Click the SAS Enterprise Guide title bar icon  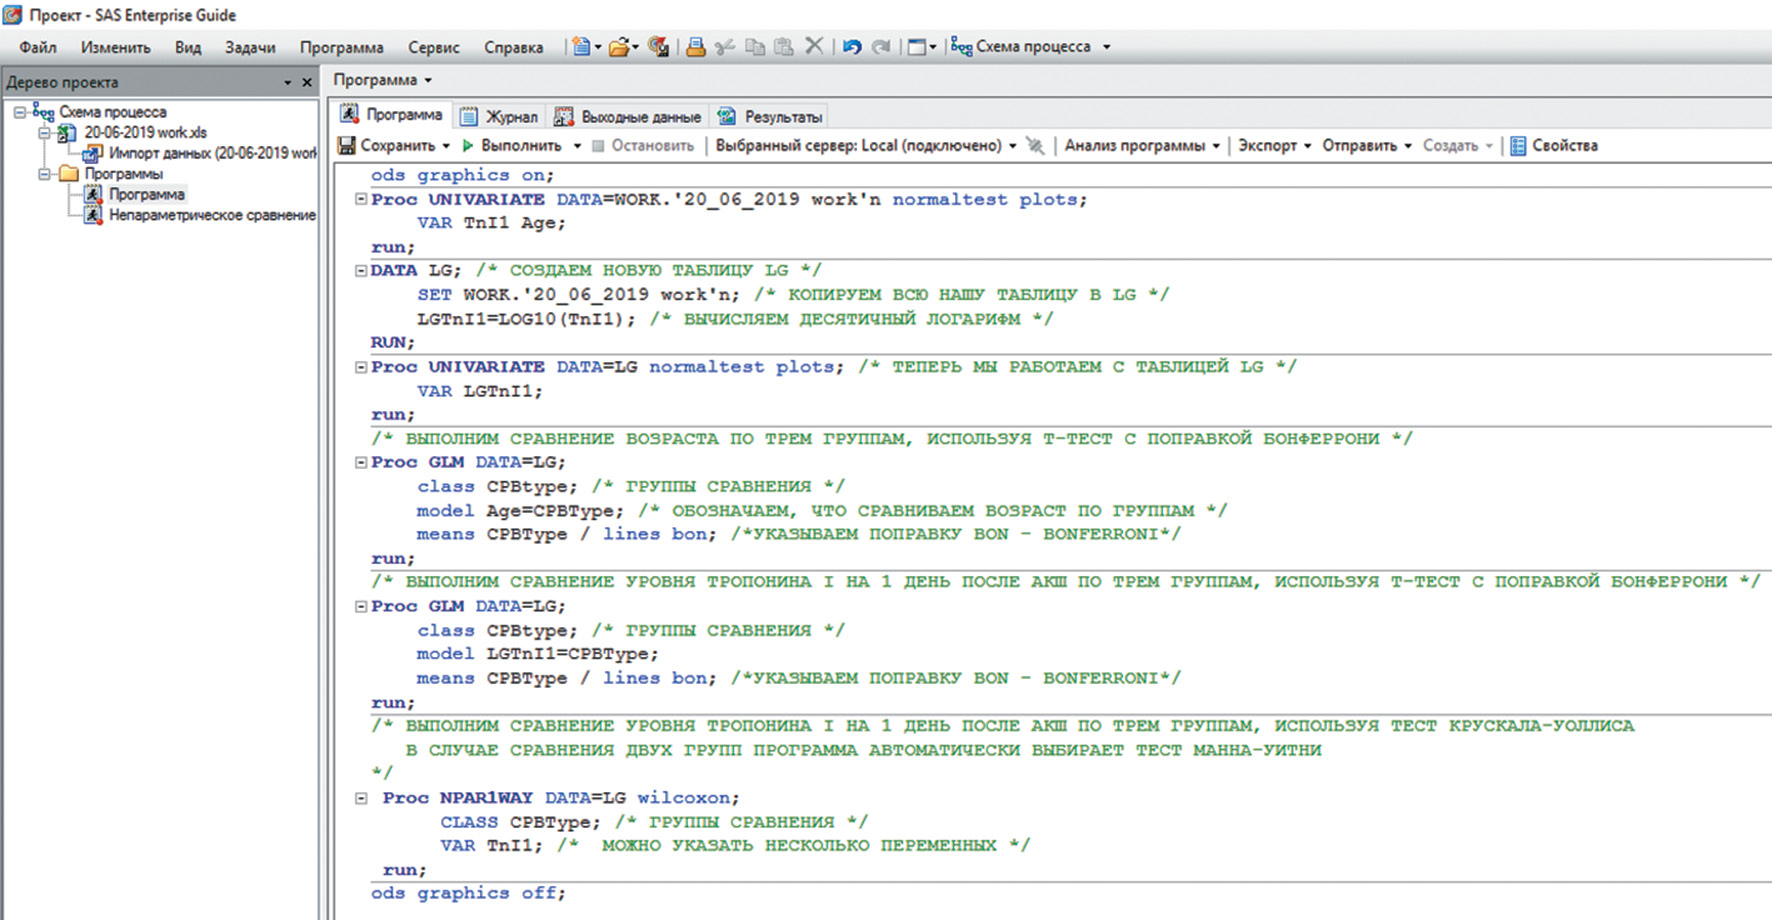13,15
